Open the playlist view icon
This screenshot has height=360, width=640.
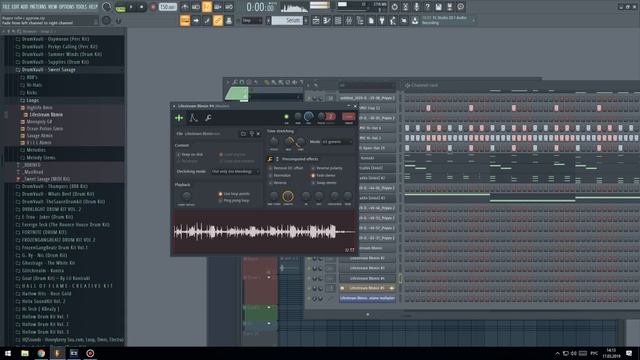click(x=316, y=20)
